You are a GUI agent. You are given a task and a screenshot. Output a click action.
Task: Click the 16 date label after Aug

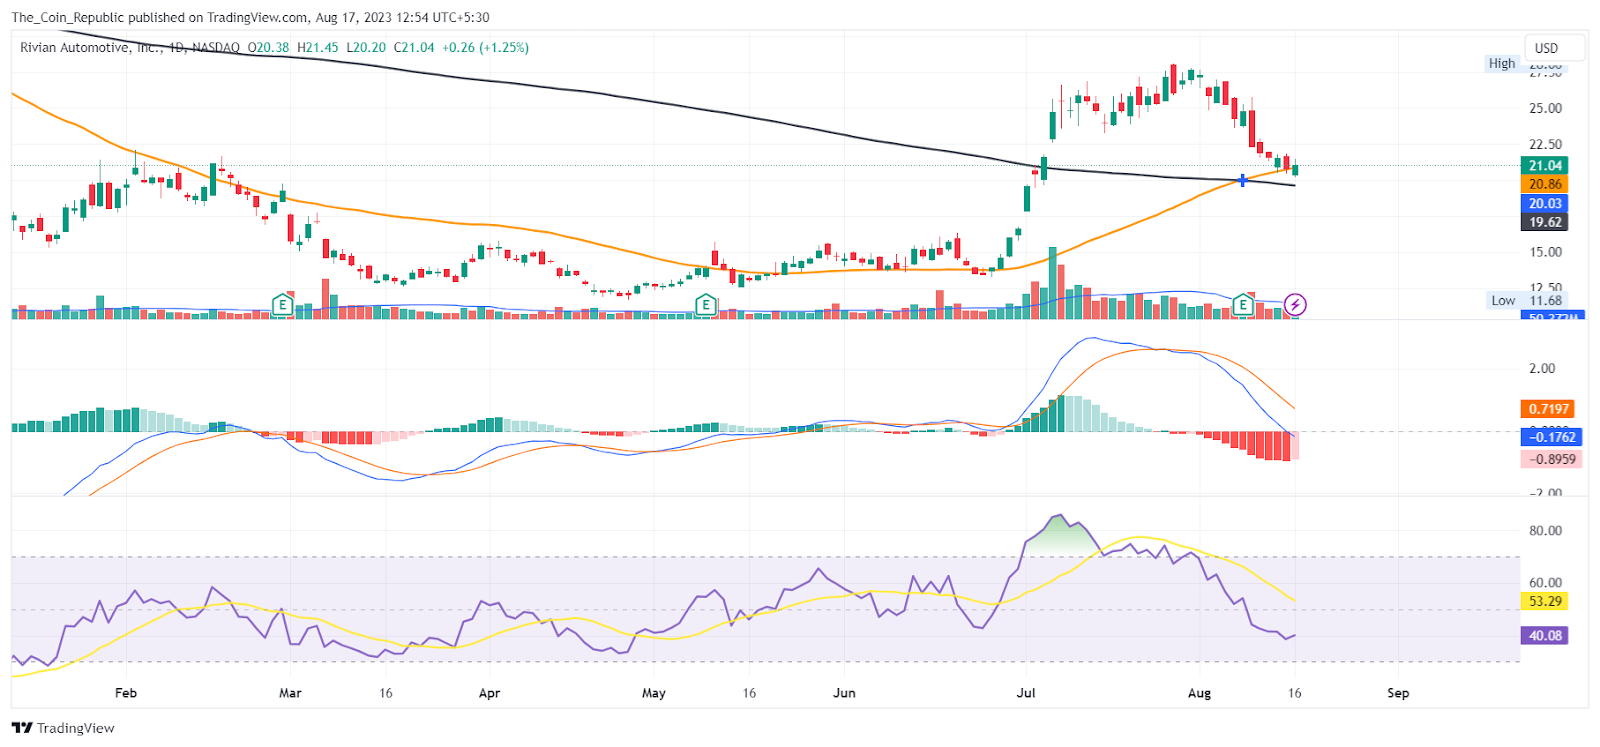(1295, 693)
